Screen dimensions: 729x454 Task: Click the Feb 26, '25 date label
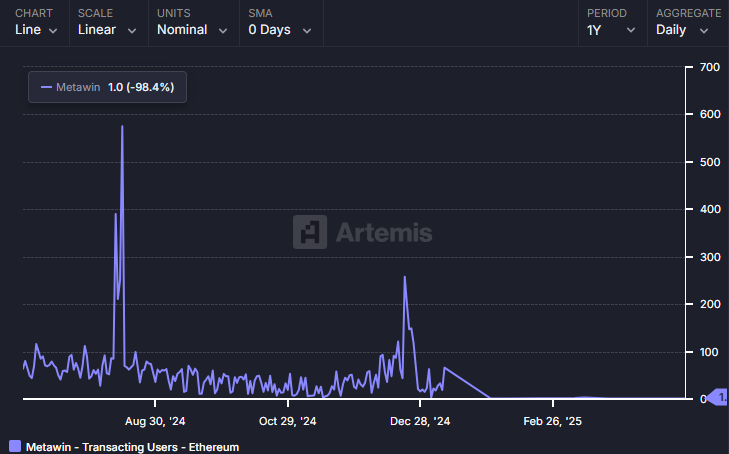[x=552, y=421]
